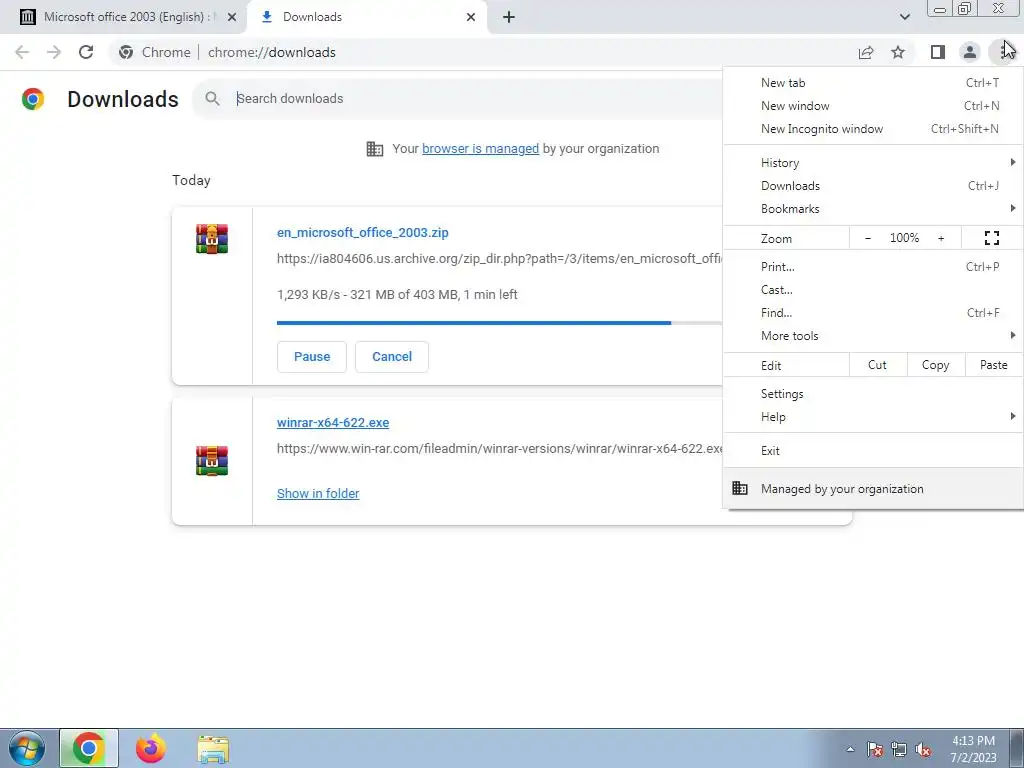1024x768 pixels.
Task: Follow the 'browser is managed' link
Action: [x=481, y=149]
